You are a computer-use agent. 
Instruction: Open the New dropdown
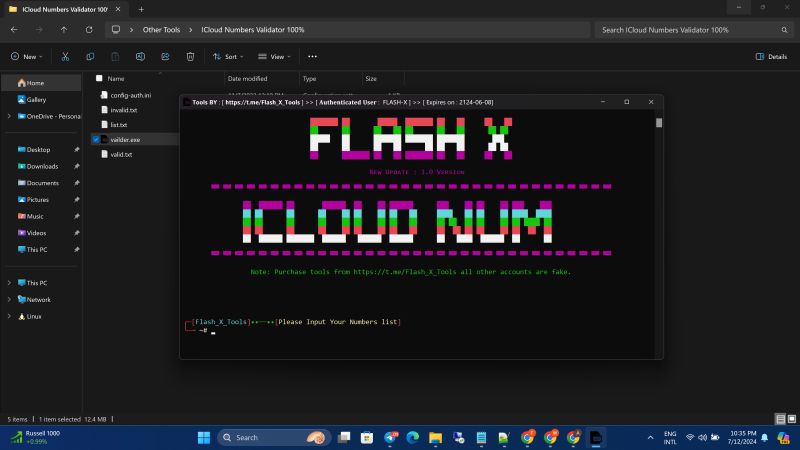tap(27, 57)
